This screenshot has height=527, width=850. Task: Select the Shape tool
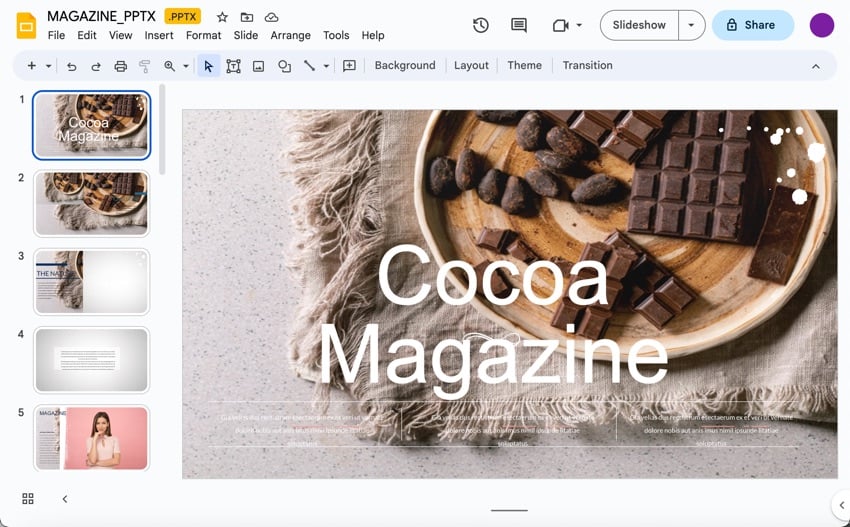pos(284,66)
